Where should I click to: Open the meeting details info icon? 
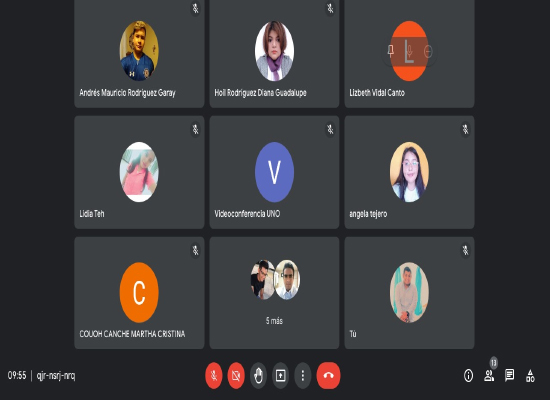pyautogui.click(x=468, y=375)
